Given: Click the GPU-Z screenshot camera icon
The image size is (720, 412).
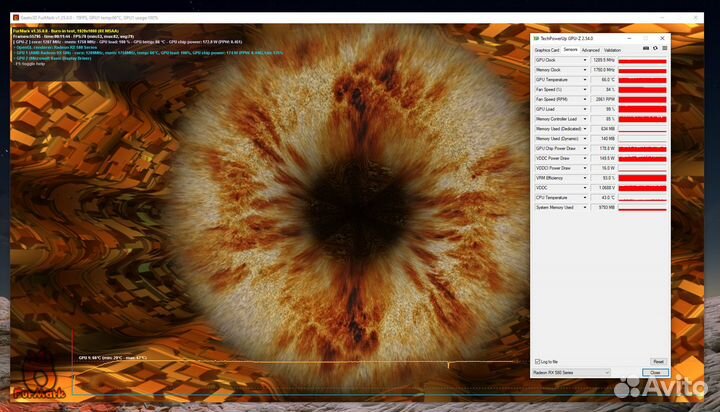Looking at the screenshot, I should pos(645,48).
